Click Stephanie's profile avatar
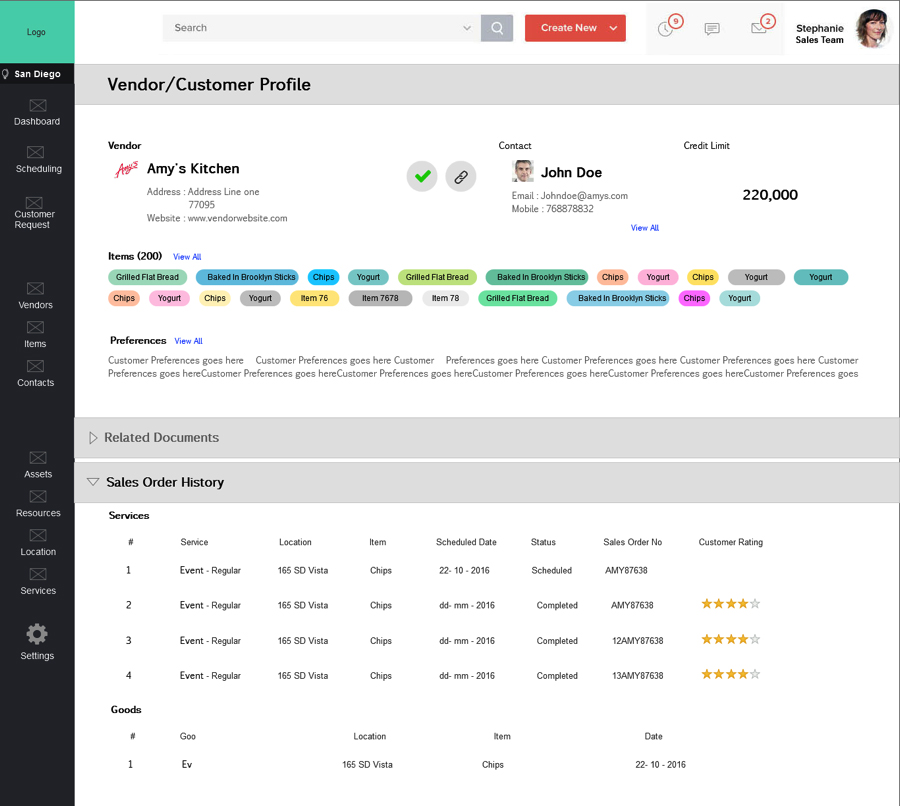This screenshot has width=900, height=806. [x=873, y=29]
